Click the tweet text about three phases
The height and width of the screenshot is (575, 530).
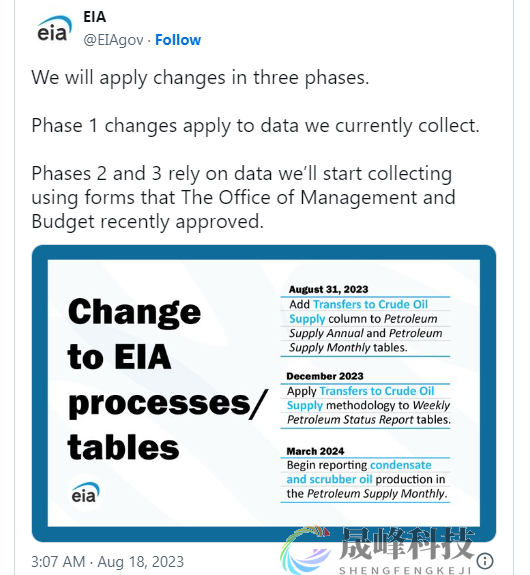tap(200, 77)
